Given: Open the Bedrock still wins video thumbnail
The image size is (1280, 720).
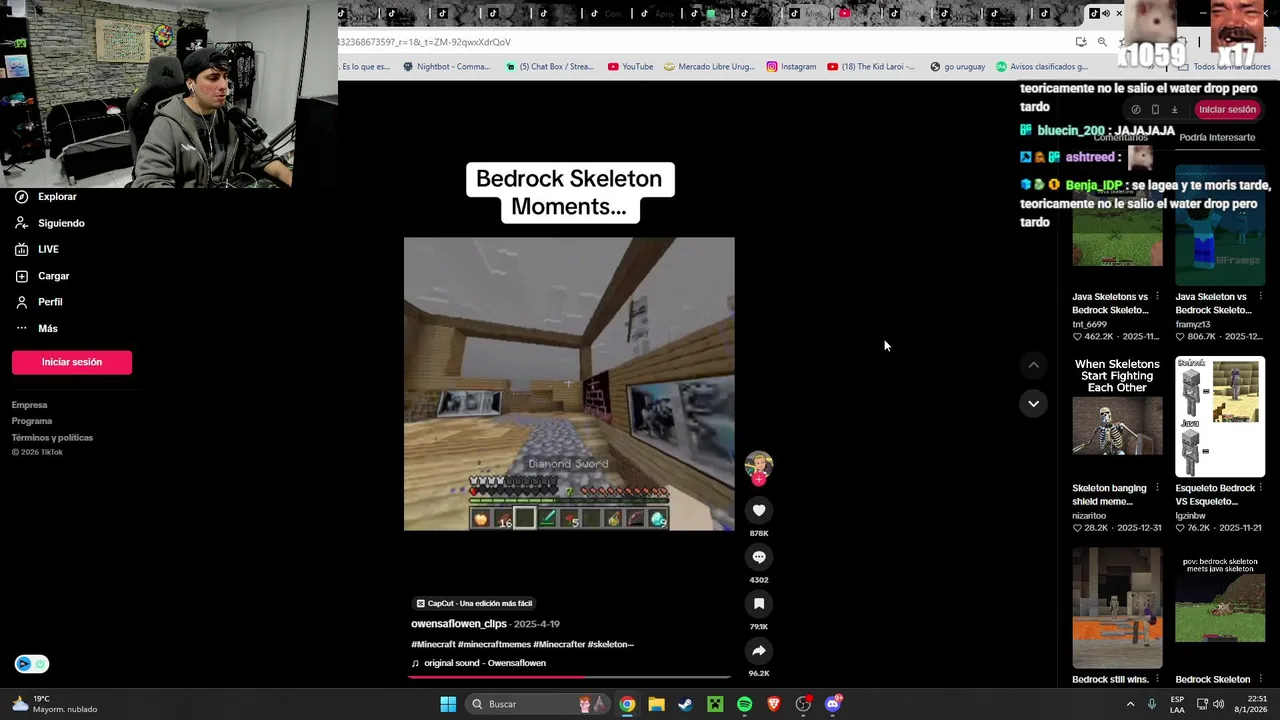Looking at the screenshot, I should tap(1117, 608).
